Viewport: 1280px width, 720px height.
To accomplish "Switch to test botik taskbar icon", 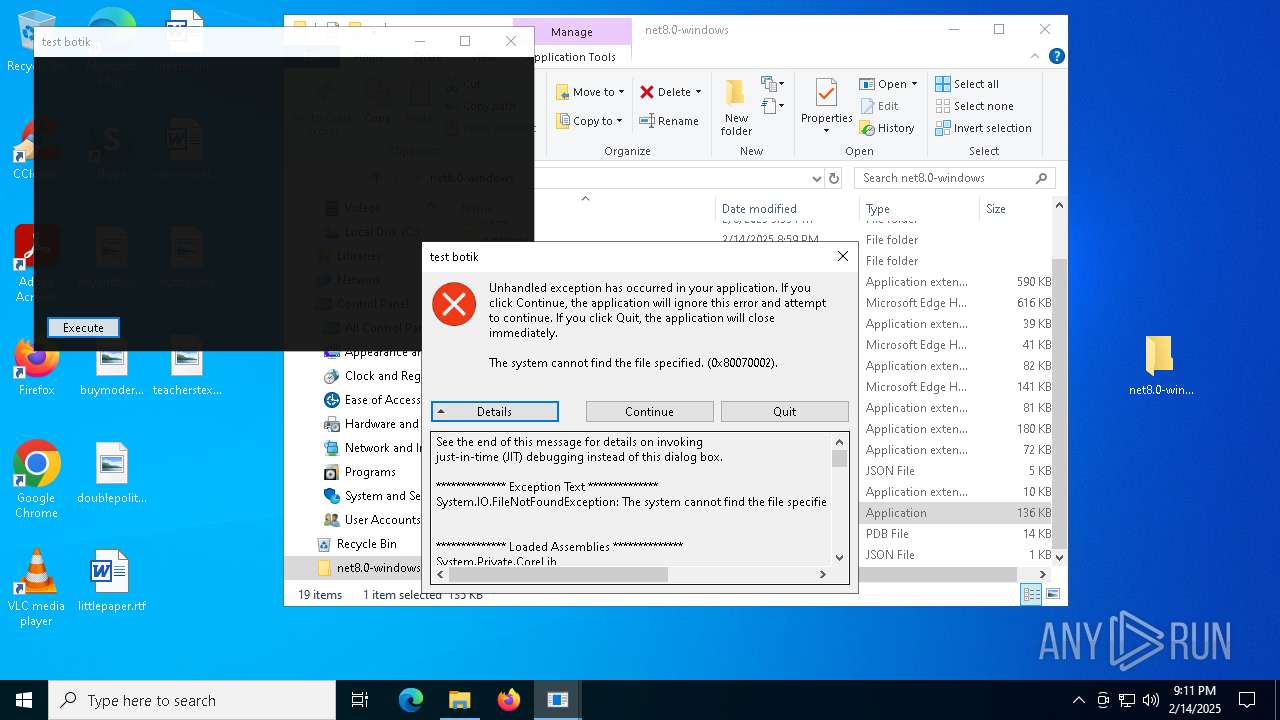I will (x=557, y=700).
